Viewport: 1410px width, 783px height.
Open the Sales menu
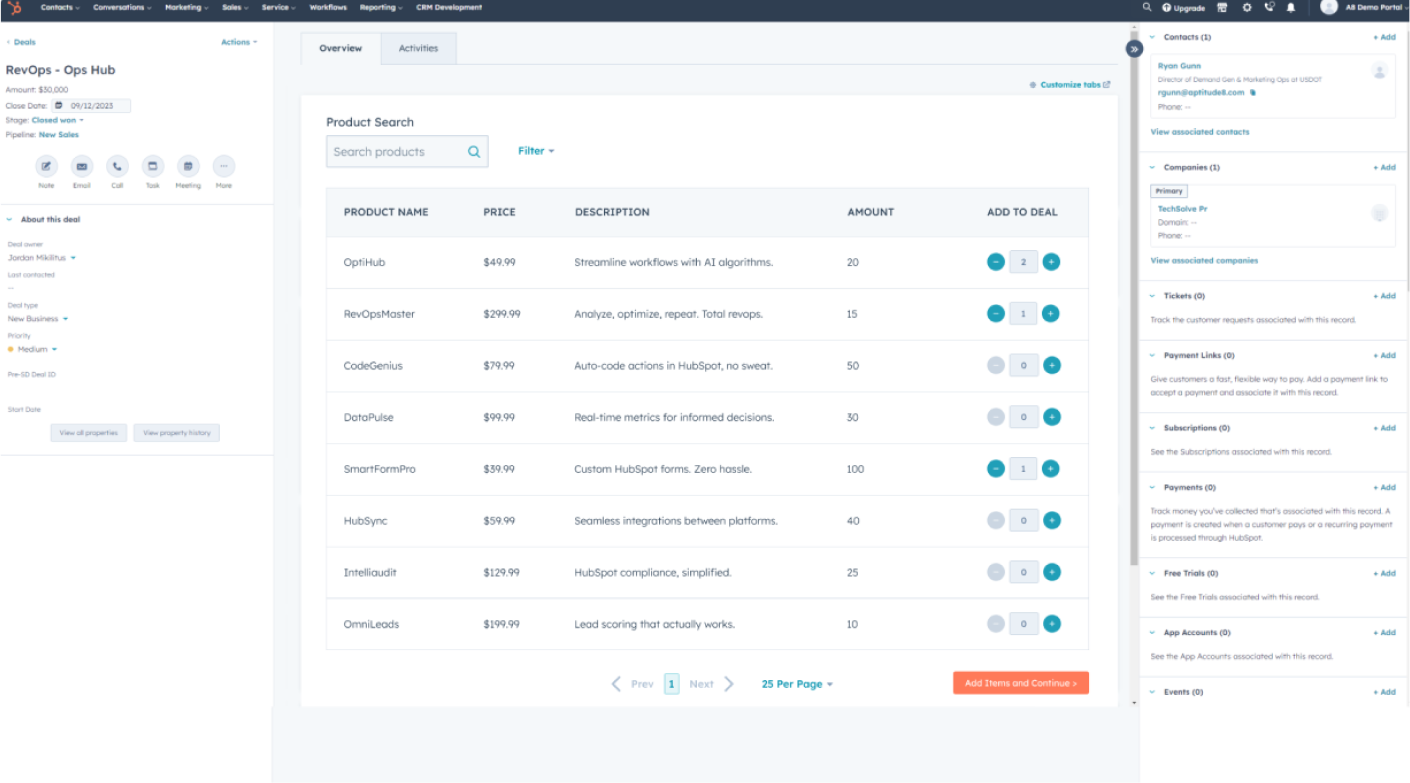[235, 7]
